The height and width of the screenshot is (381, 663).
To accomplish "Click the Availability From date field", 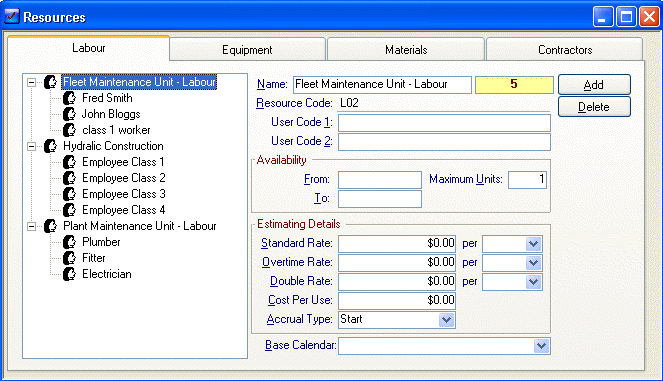I will point(380,180).
